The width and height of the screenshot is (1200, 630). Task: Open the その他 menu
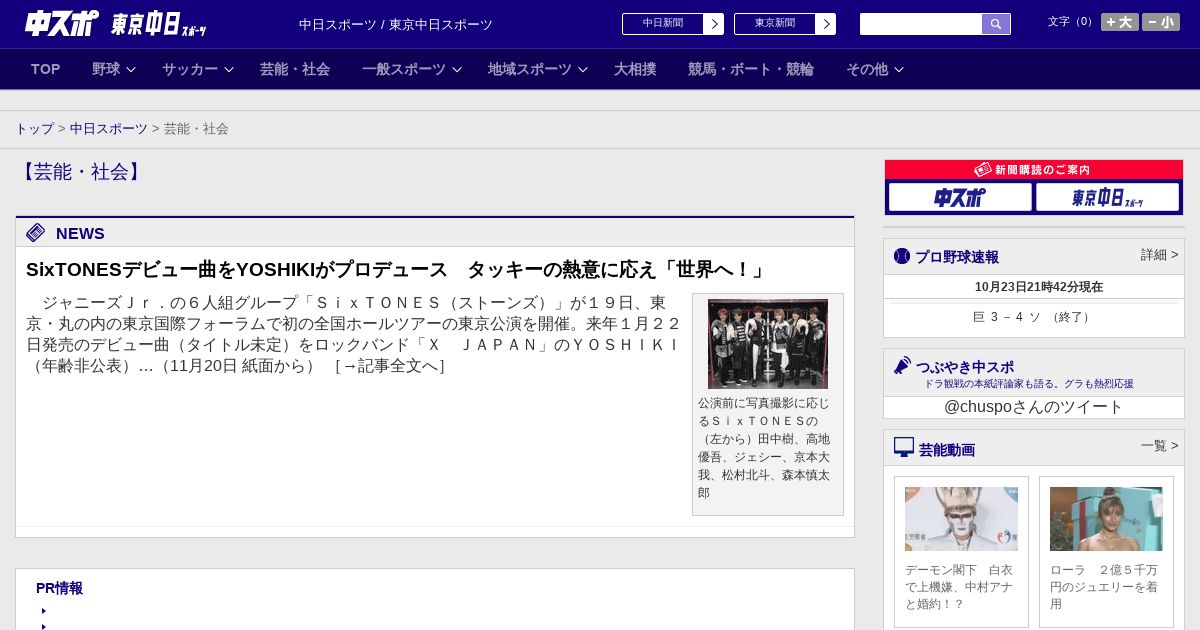pos(867,69)
